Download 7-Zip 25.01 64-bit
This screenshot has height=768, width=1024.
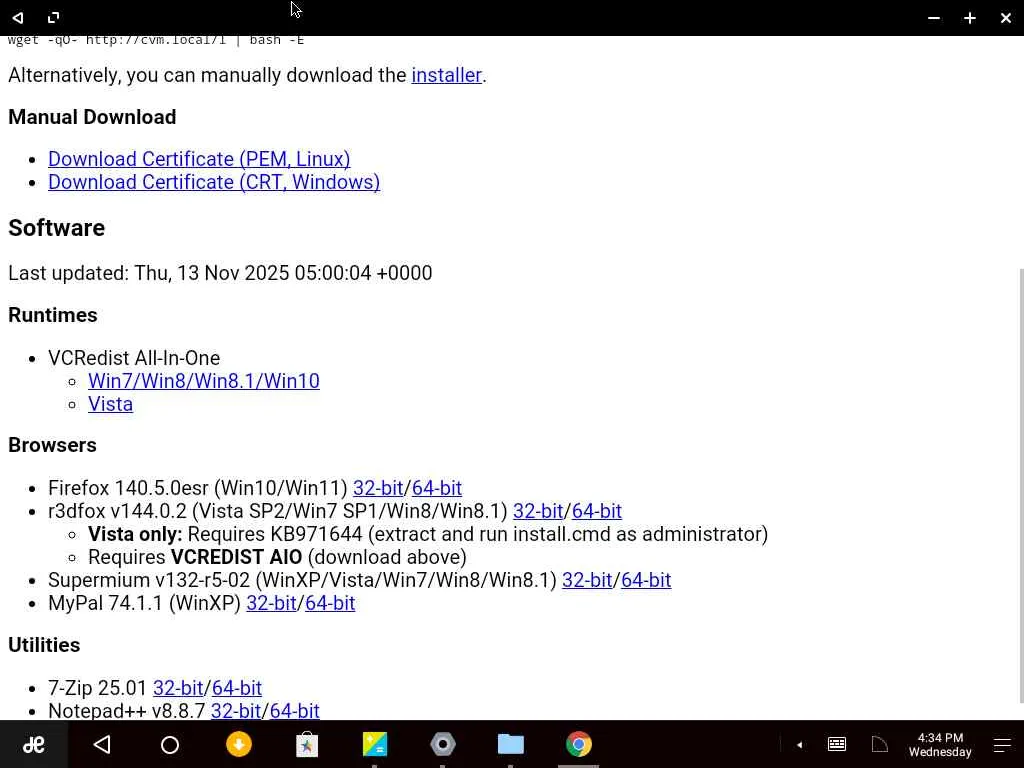pyautogui.click(x=237, y=688)
